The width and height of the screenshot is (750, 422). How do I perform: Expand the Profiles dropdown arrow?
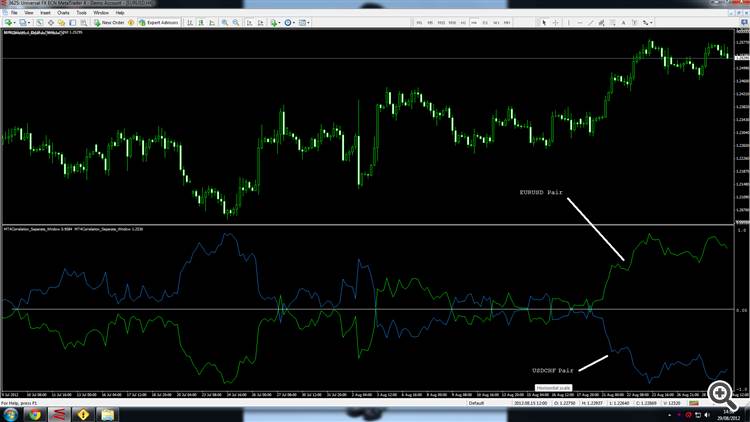coord(29,22)
